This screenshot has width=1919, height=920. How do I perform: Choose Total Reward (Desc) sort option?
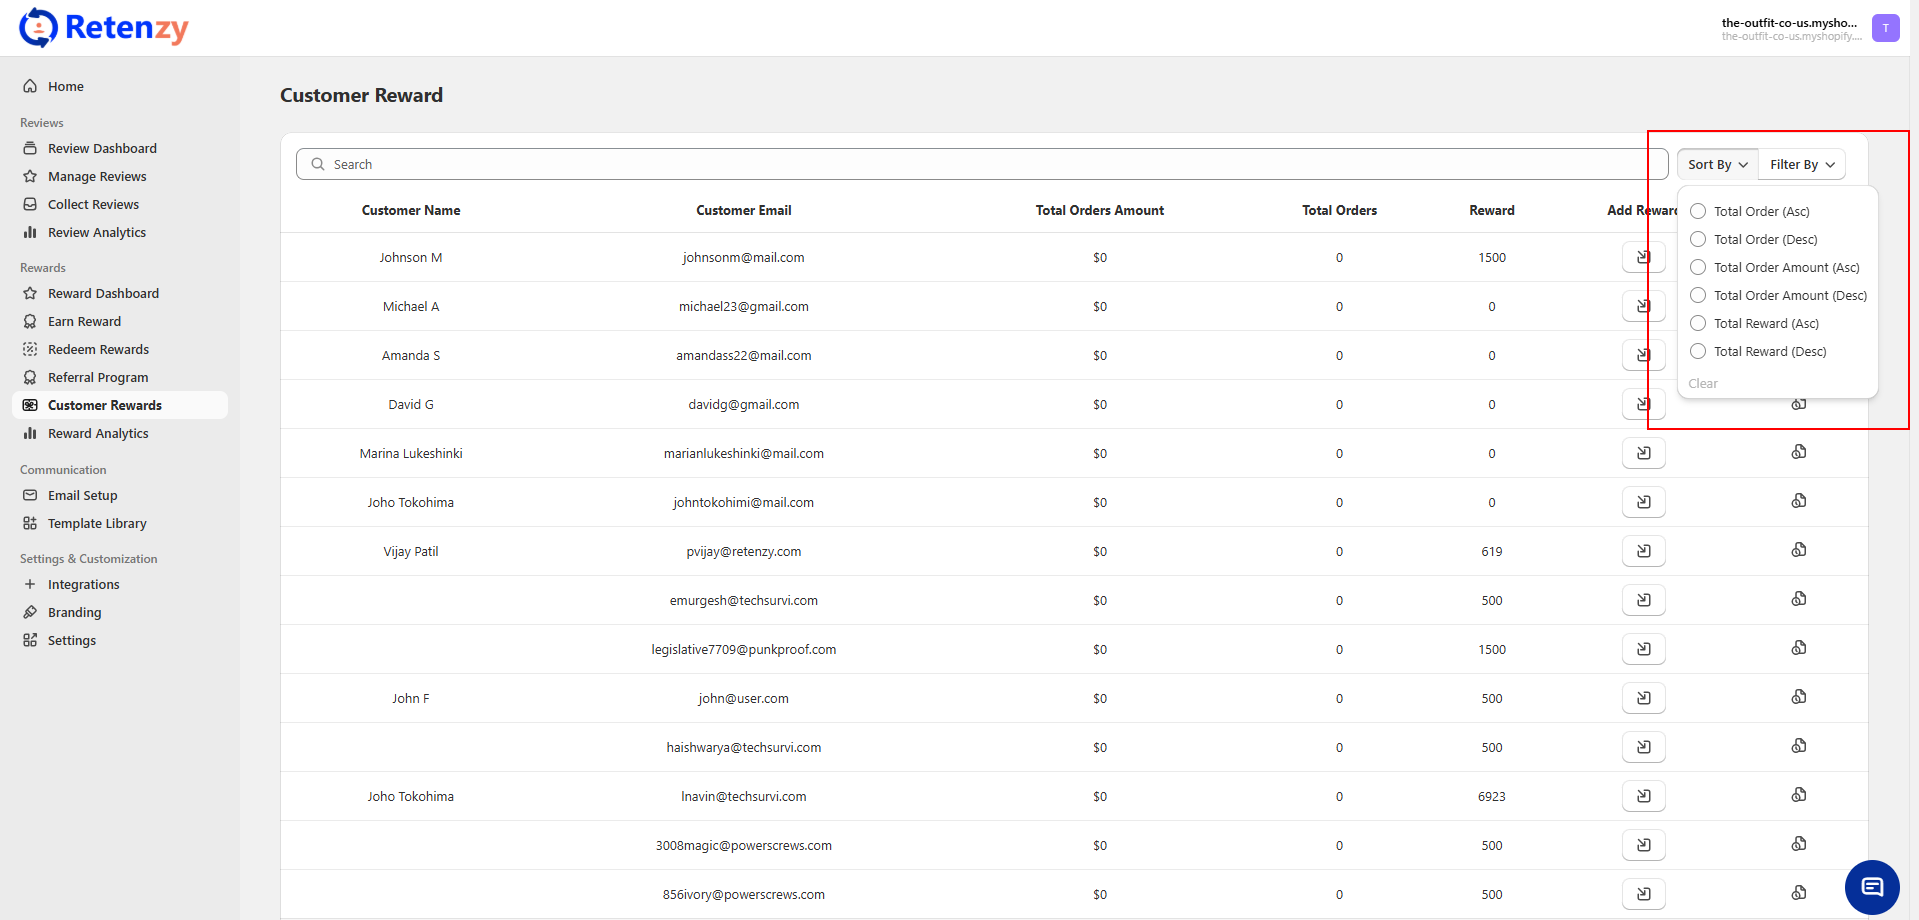1698,351
